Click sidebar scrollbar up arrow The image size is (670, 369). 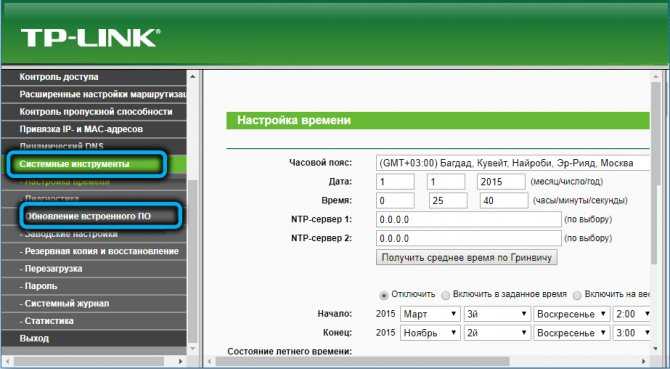[192, 77]
